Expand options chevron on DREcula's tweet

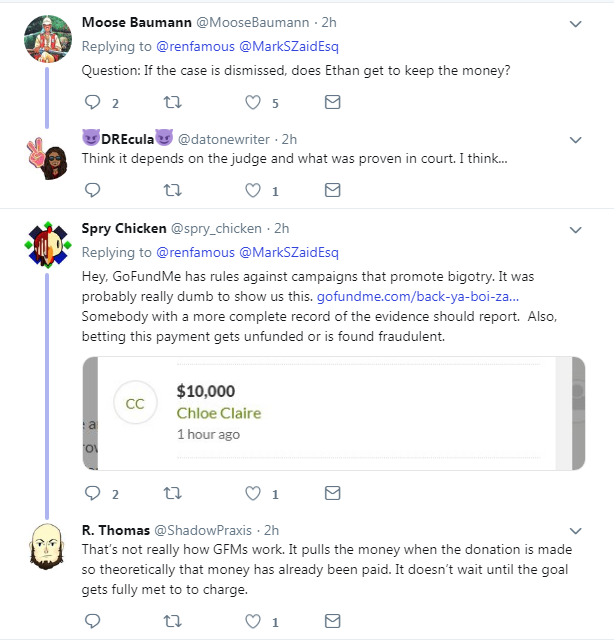576,140
